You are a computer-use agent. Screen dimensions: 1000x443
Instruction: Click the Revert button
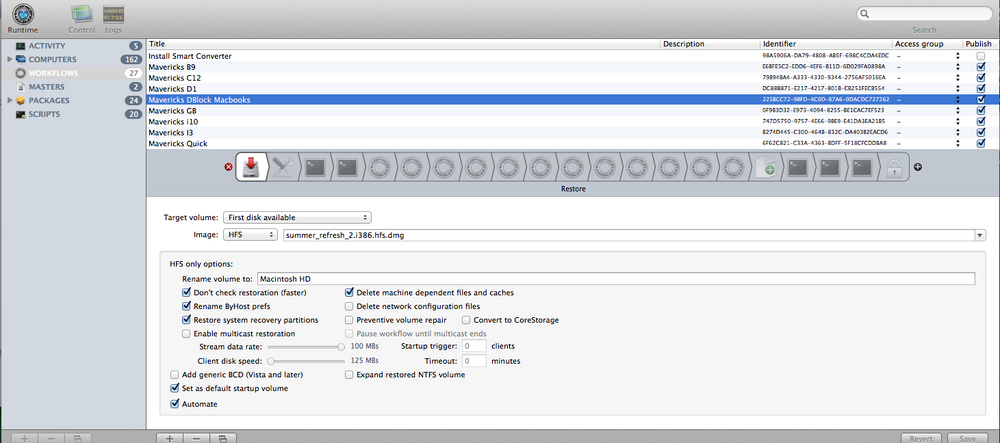[921, 439]
